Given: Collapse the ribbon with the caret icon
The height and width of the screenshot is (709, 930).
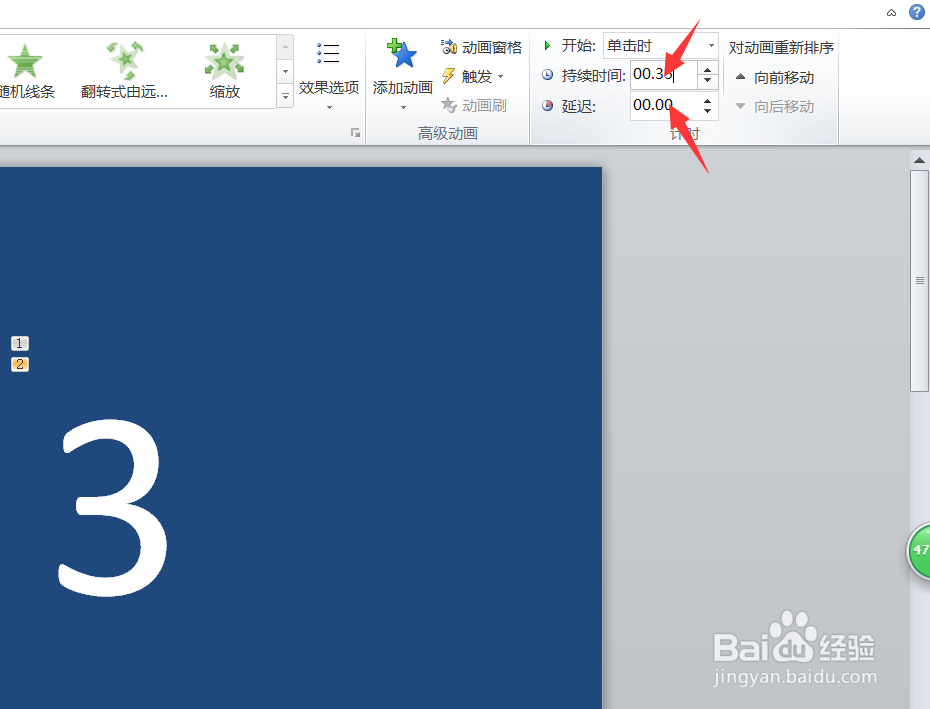Looking at the screenshot, I should [x=891, y=12].
